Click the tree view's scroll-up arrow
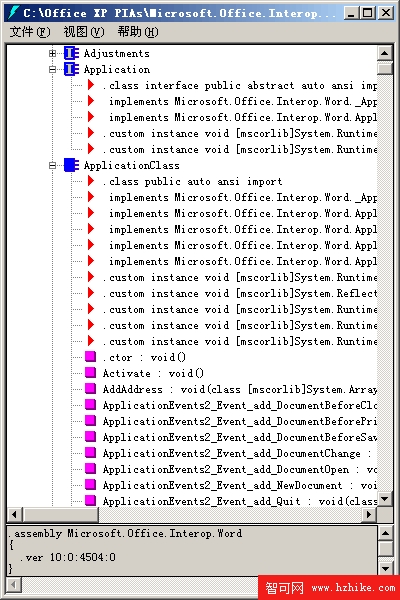 [385, 53]
